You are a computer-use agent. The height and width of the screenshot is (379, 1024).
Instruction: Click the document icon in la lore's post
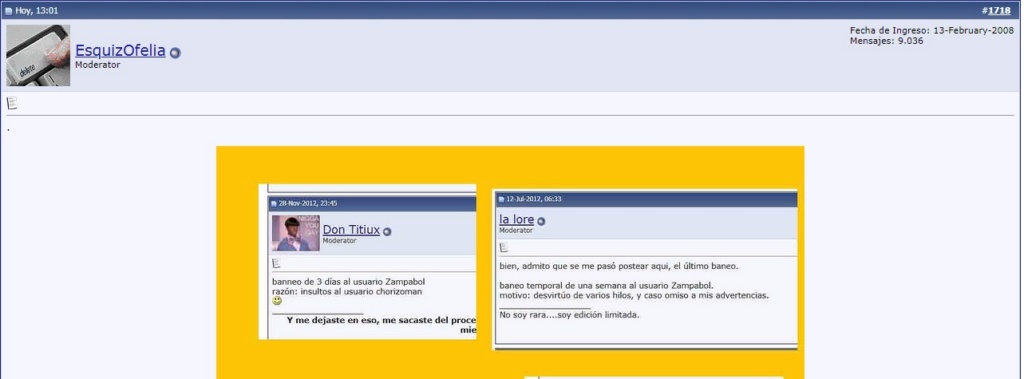pos(504,248)
